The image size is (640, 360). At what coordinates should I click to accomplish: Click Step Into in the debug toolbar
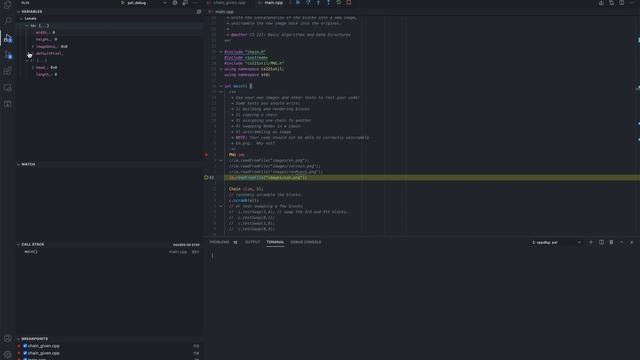click(x=318, y=2)
